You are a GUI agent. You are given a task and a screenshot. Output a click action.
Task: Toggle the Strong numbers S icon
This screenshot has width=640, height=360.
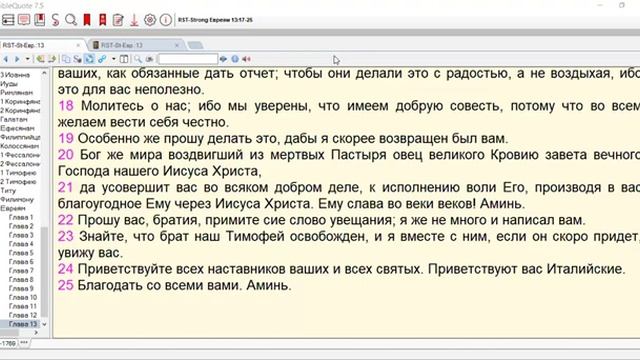click(55, 20)
